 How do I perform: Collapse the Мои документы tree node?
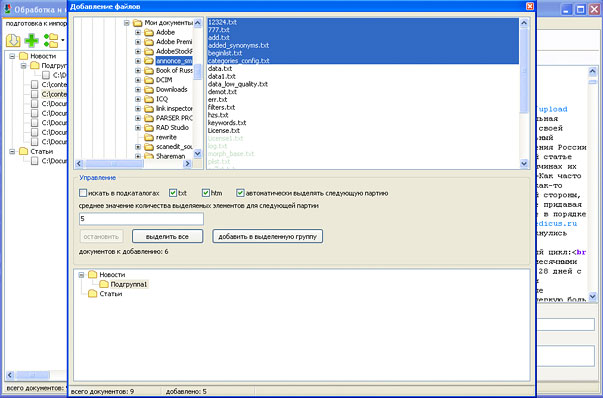click(x=127, y=23)
